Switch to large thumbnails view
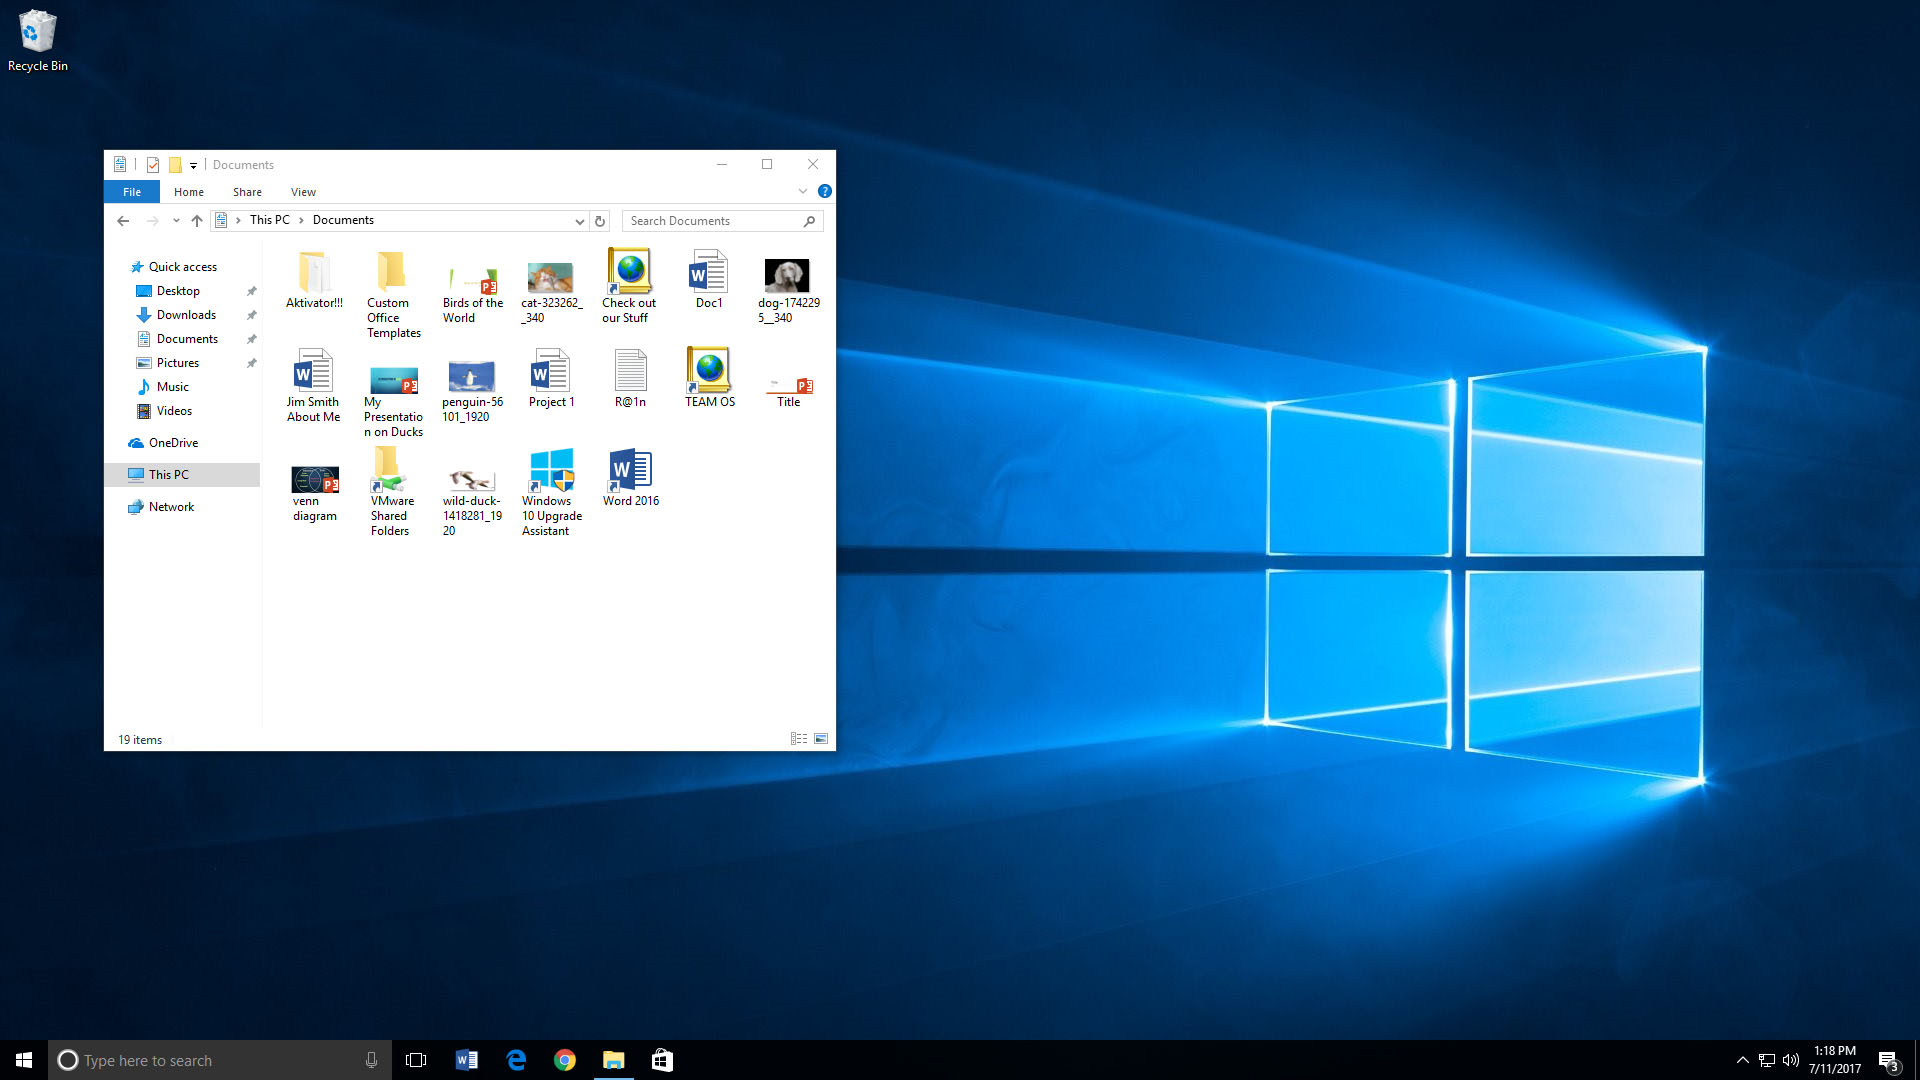 (x=821, y=739)
